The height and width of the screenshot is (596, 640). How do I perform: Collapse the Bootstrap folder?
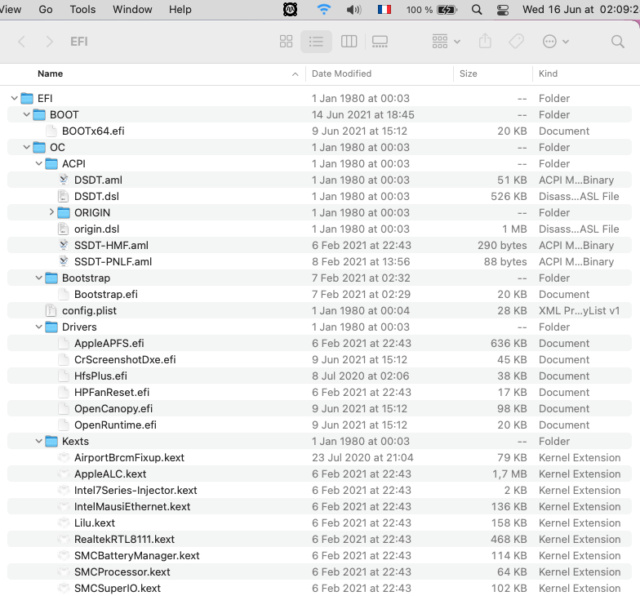39,278
